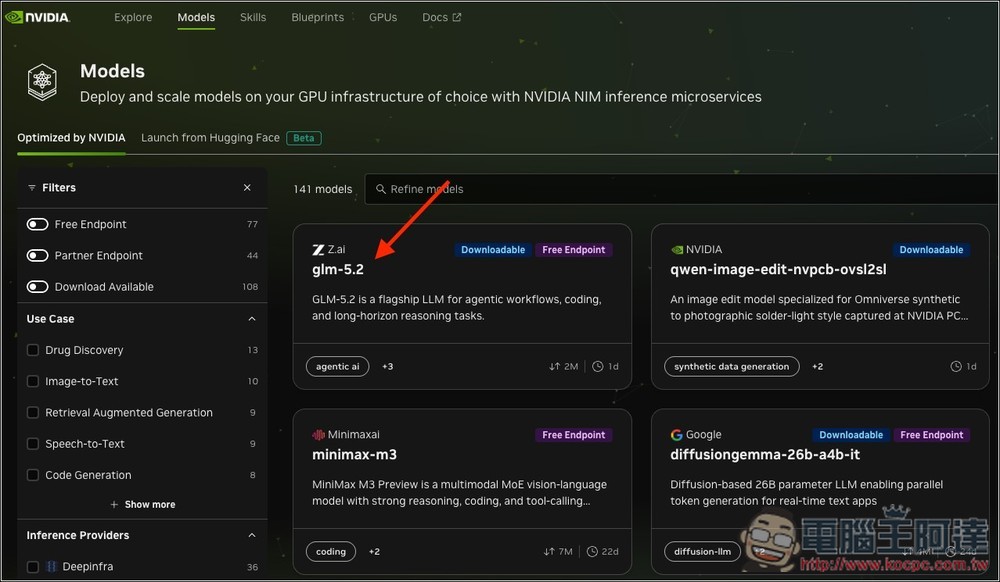Toggle the Download Available filter switch
Image resolution: width=1000 pixels, height=582 pixels.
pyautogui.click(x=37, y=287)
